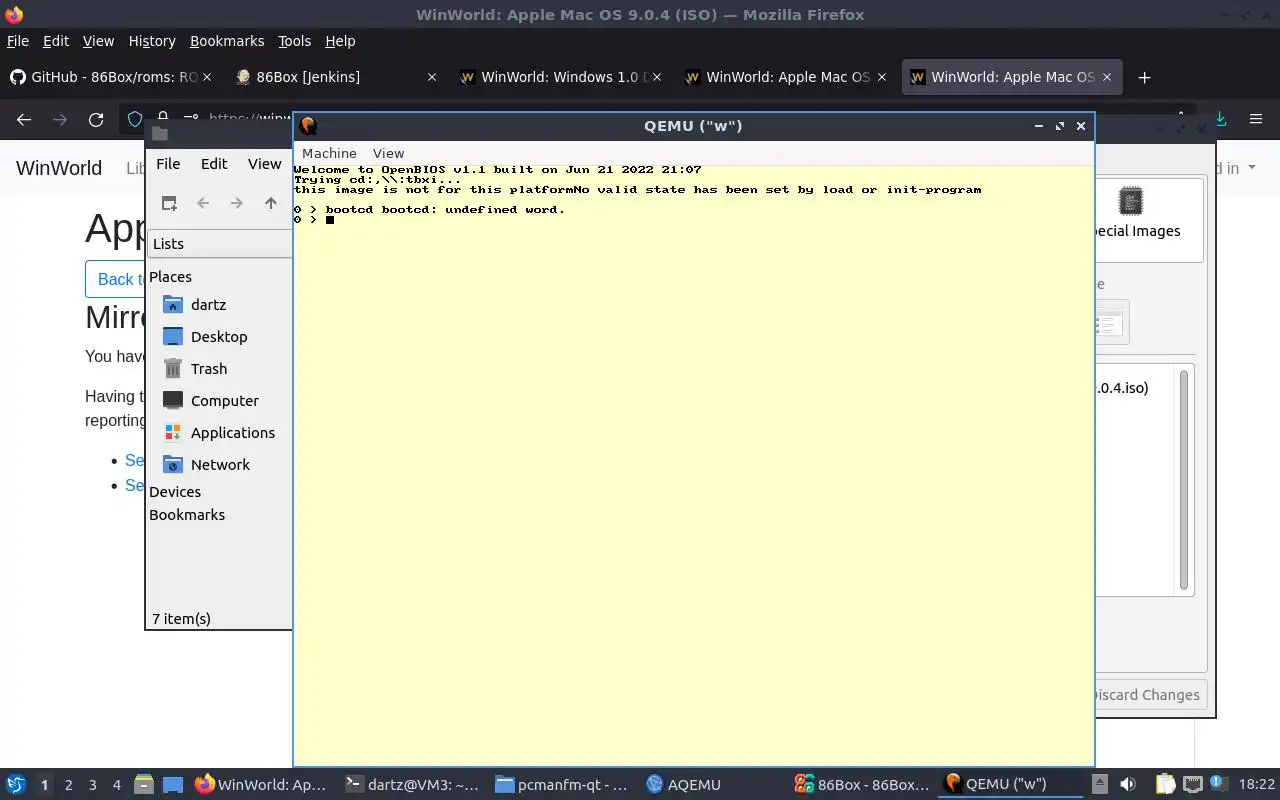Click the WinWorld site logo link
1280x800 pixels.
pyautogui.click(x=59, y=168)
